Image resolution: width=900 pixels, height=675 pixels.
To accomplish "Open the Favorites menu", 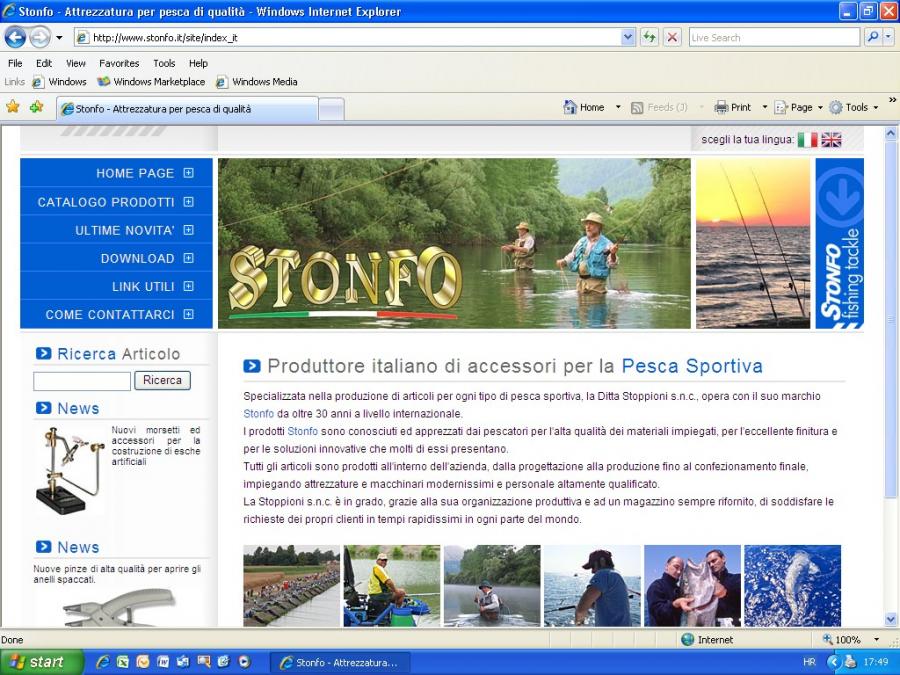I will pos(119,63).
